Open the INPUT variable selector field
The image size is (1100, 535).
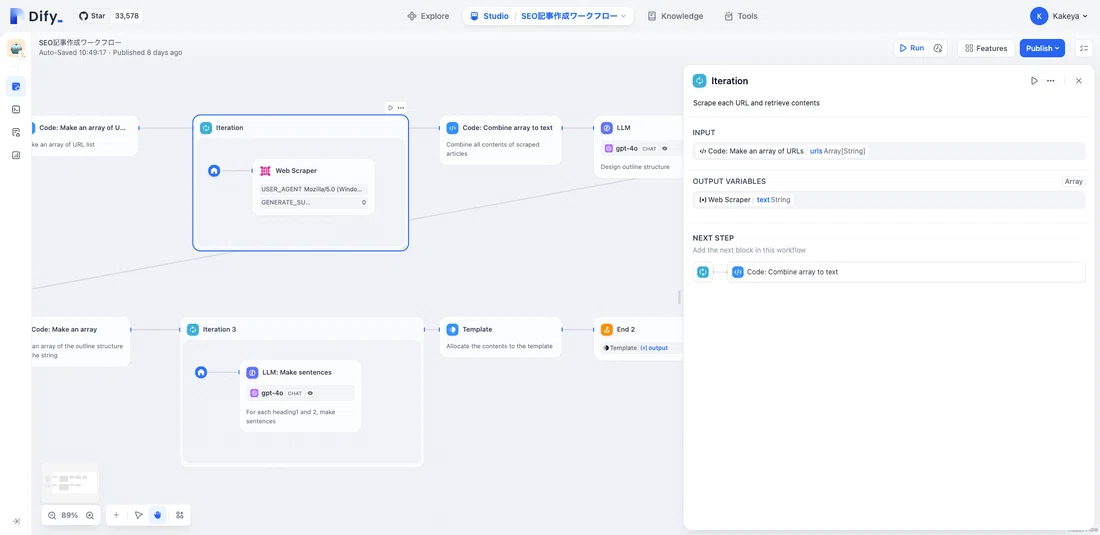click(889, 151)
